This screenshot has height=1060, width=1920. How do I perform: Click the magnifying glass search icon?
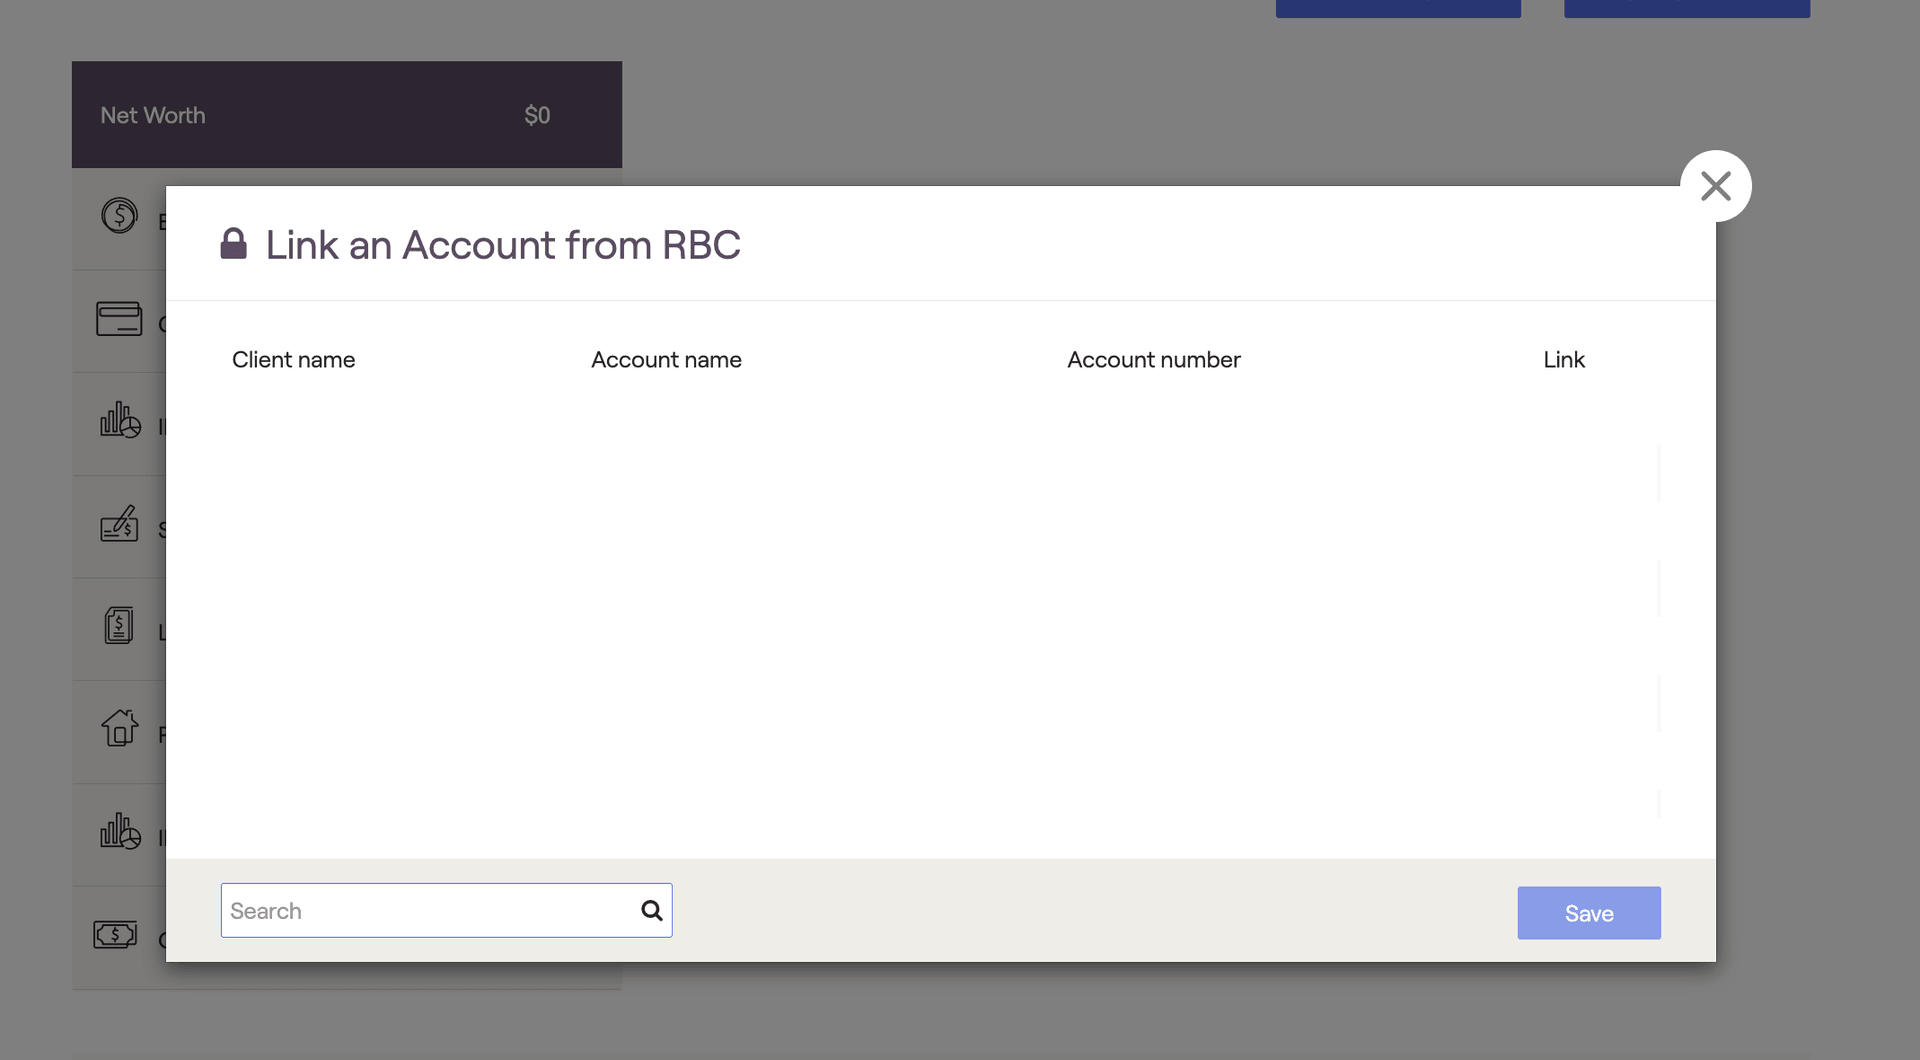652,910
